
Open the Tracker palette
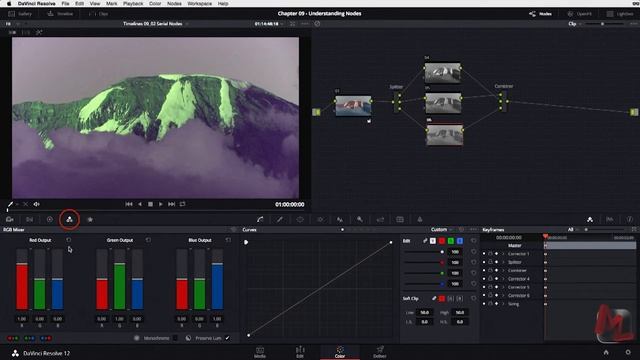coord(320,220)
